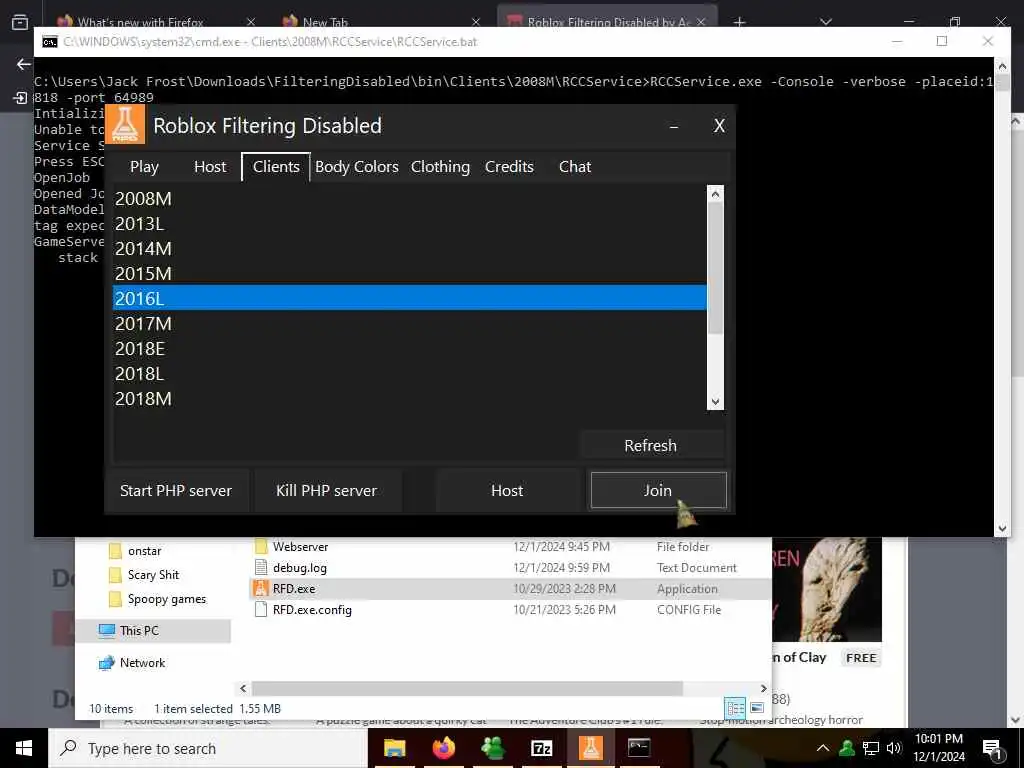
Task: Click clients list scroll down arrow
Action: (715, 402)
